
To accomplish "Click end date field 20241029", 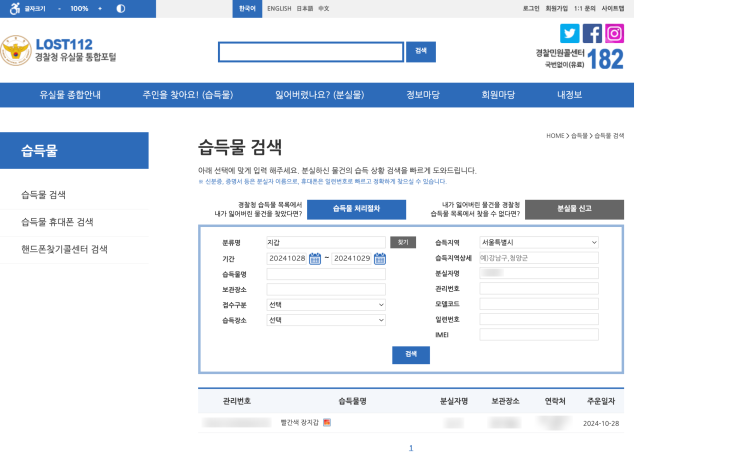I will (352, 258).
